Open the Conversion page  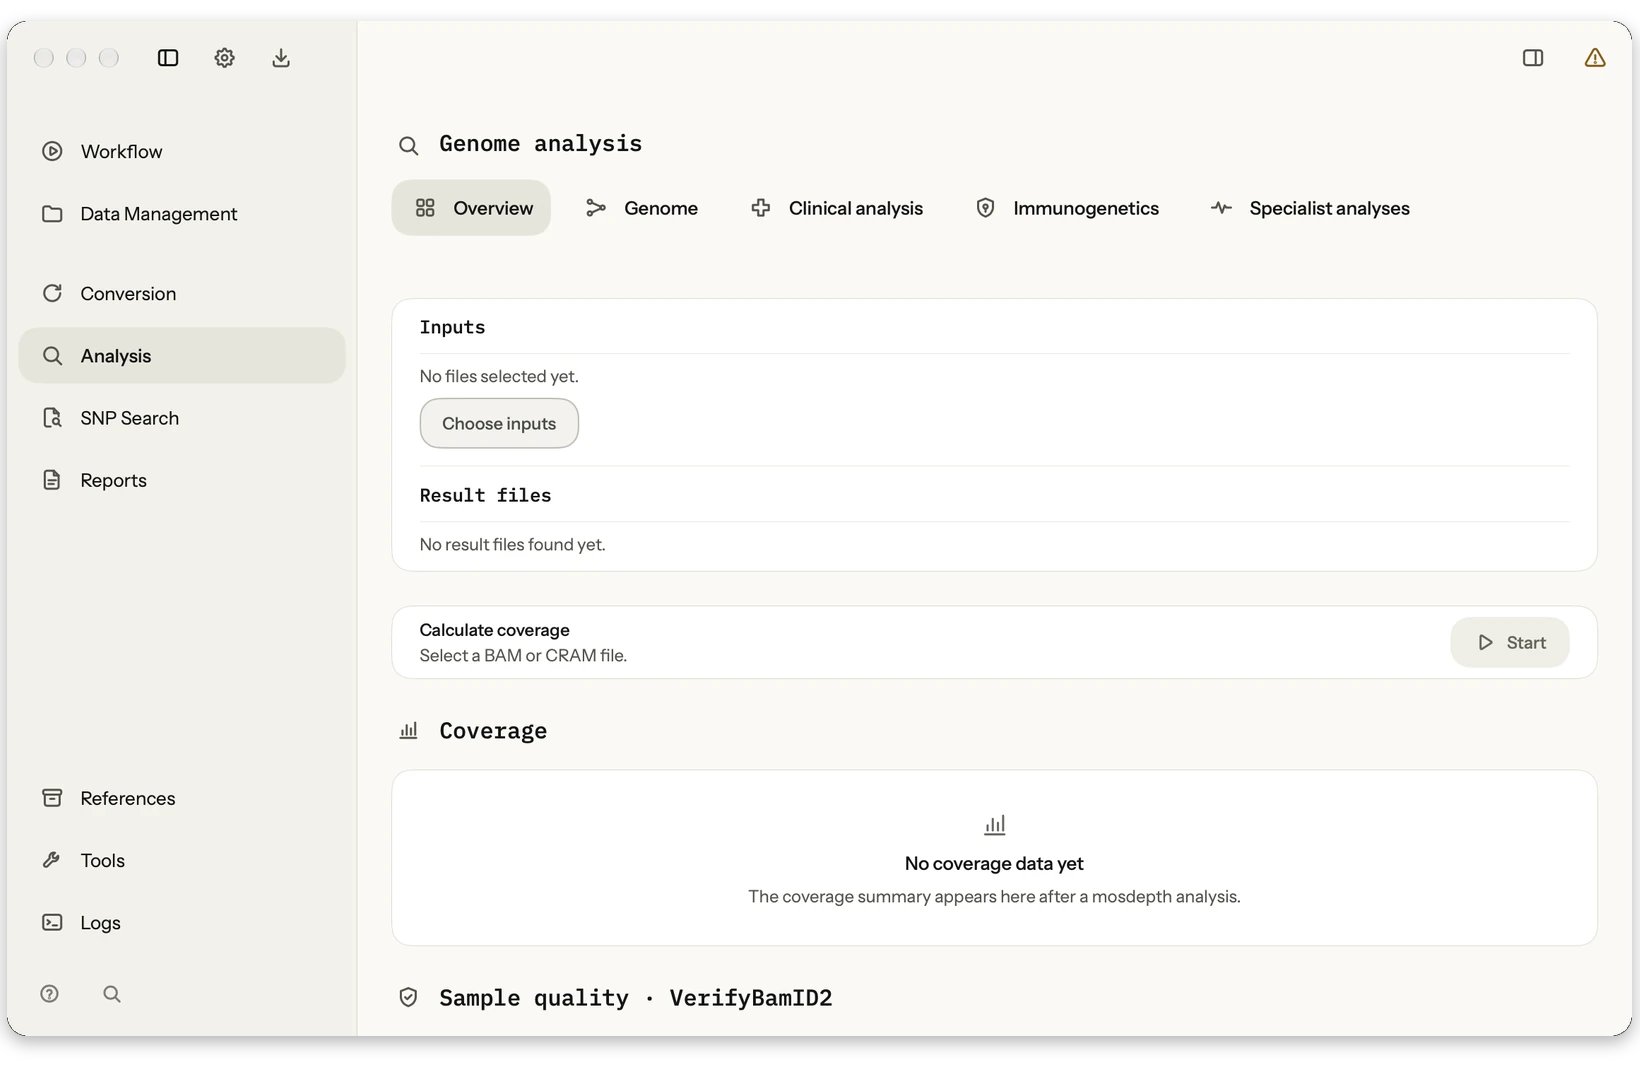182,294
